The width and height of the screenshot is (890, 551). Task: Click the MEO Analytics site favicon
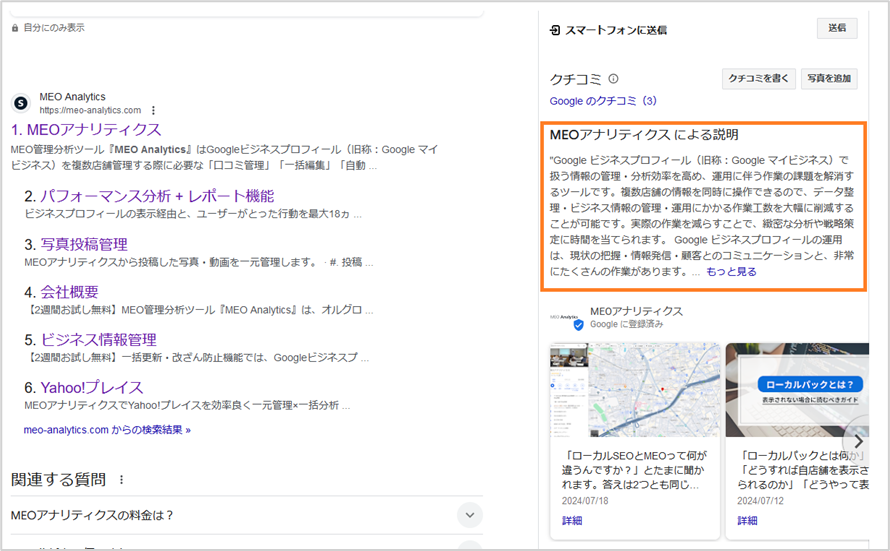pos(21,103)
